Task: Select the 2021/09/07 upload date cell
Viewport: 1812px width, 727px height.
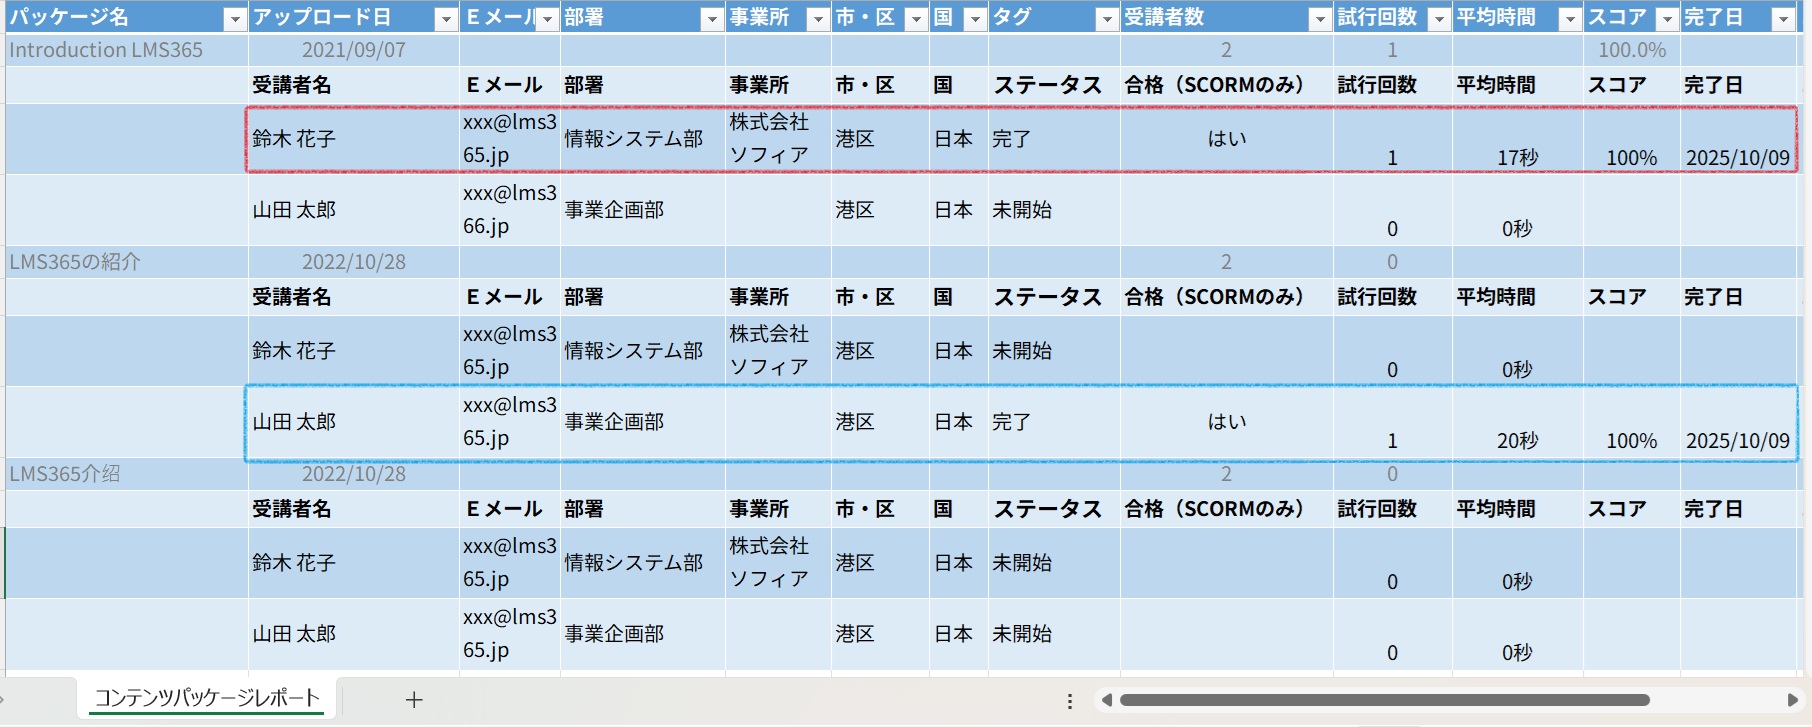Action: pos(354,50)
